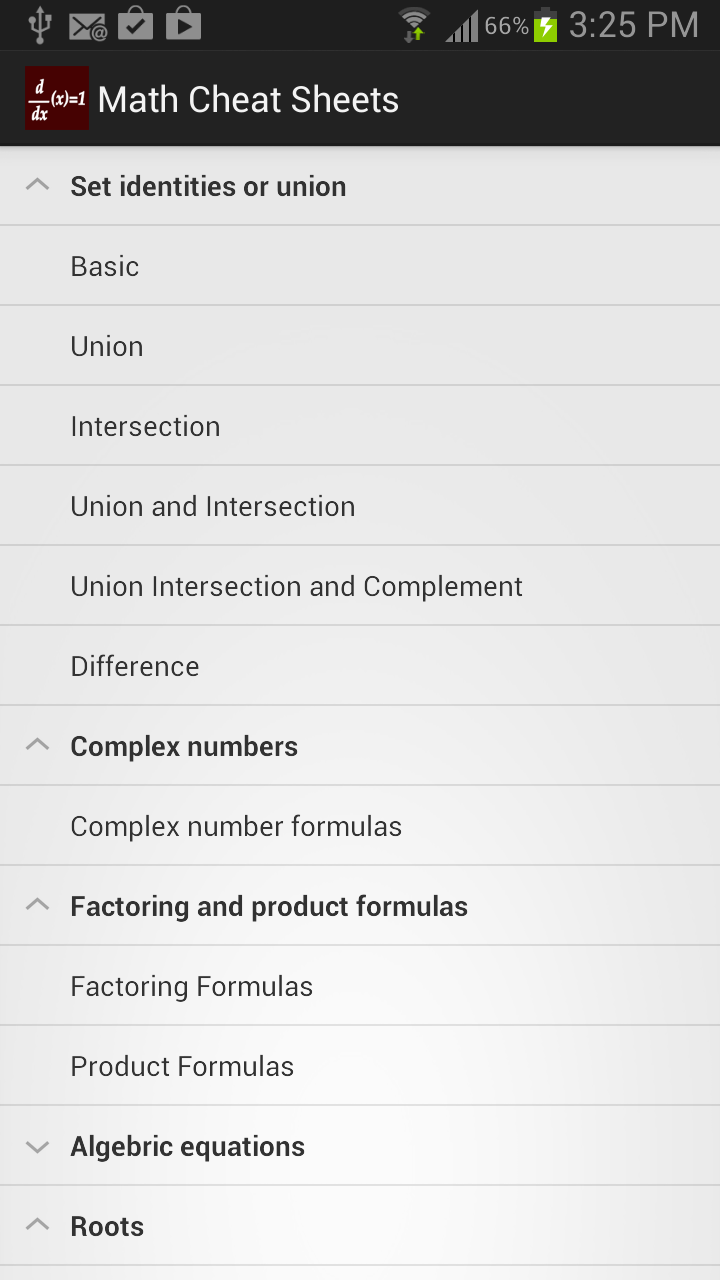Open Complex number formulas
This screenshot has width=720, height=1280.
click(236, 826)
